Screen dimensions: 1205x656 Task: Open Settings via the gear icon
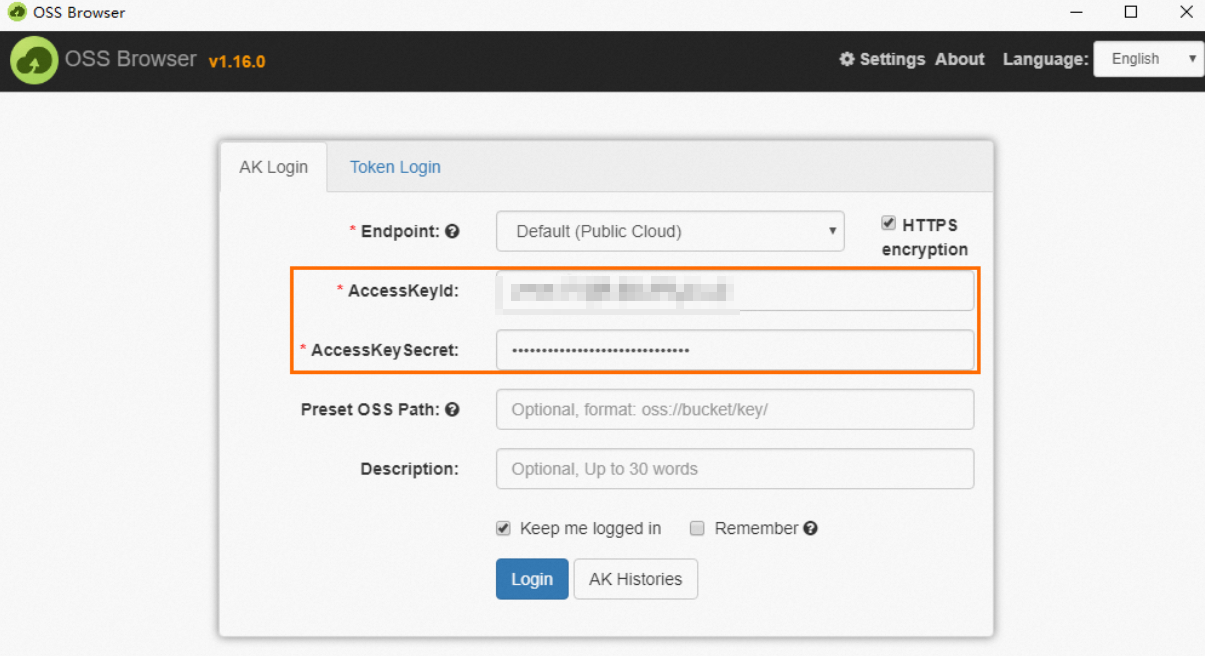tap(847, 59)
